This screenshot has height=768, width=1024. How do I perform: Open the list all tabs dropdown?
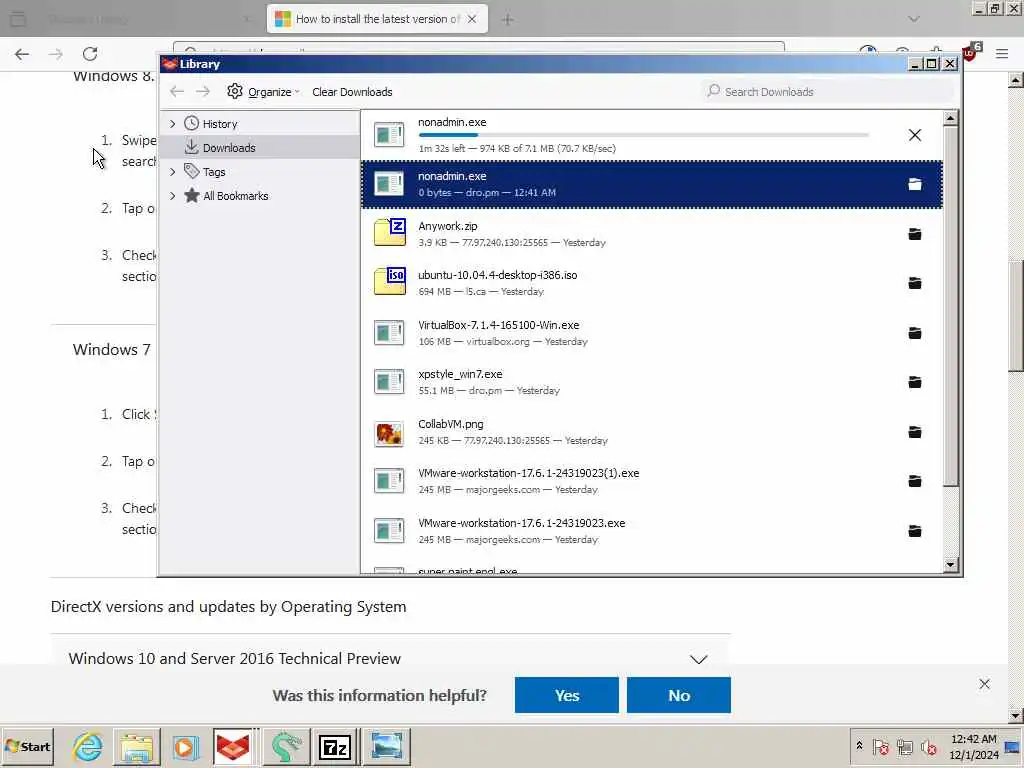(914, 20)
